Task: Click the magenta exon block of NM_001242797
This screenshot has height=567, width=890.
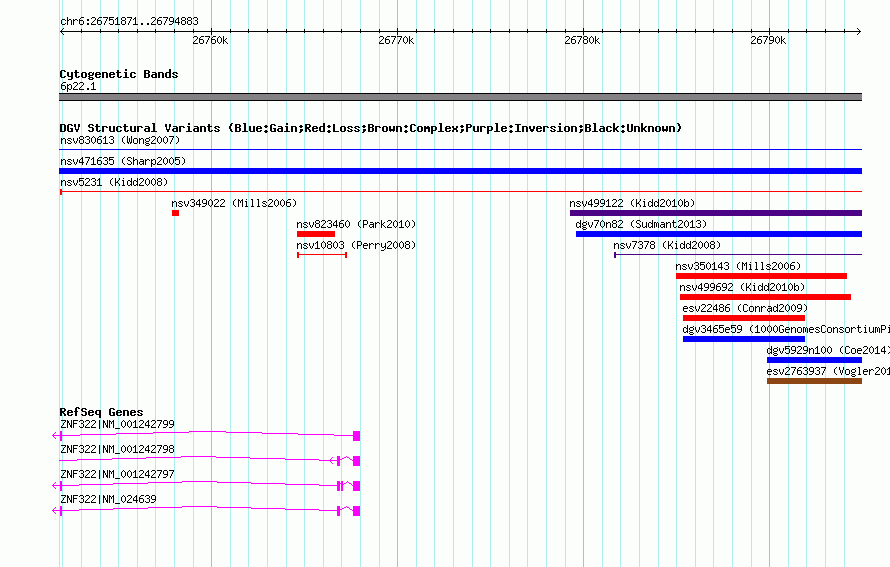Action: pos(356,486)
